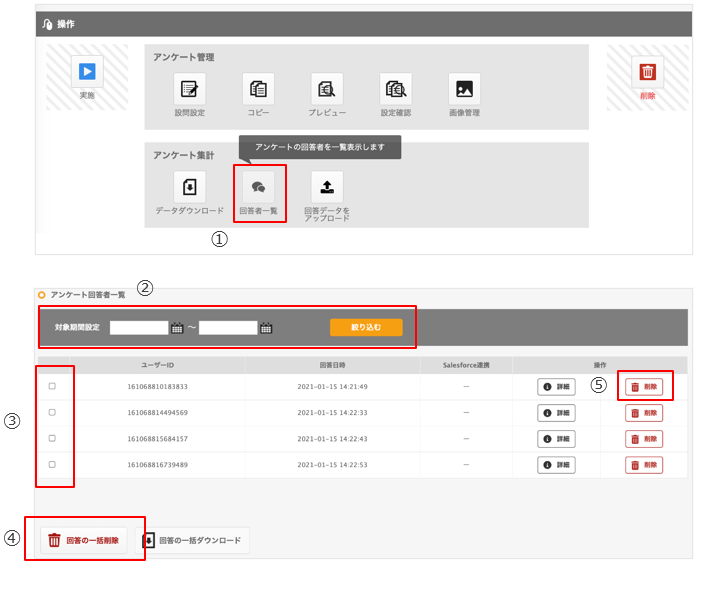Open 詳細 for user 161068816739489
Screen dimensions: 711x602
click(556, 465)
